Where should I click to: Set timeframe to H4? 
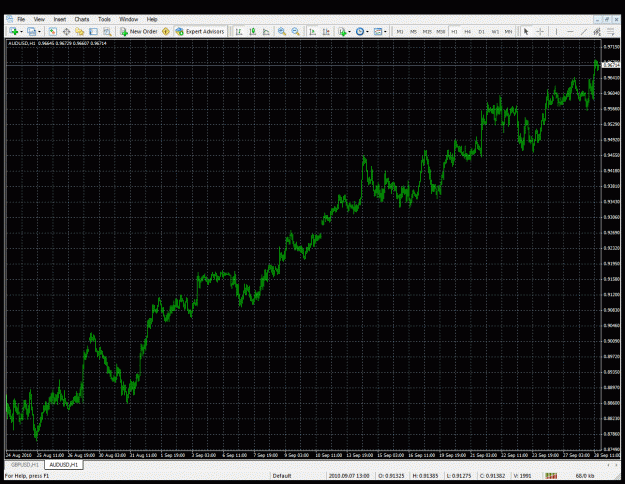(468, 31)
